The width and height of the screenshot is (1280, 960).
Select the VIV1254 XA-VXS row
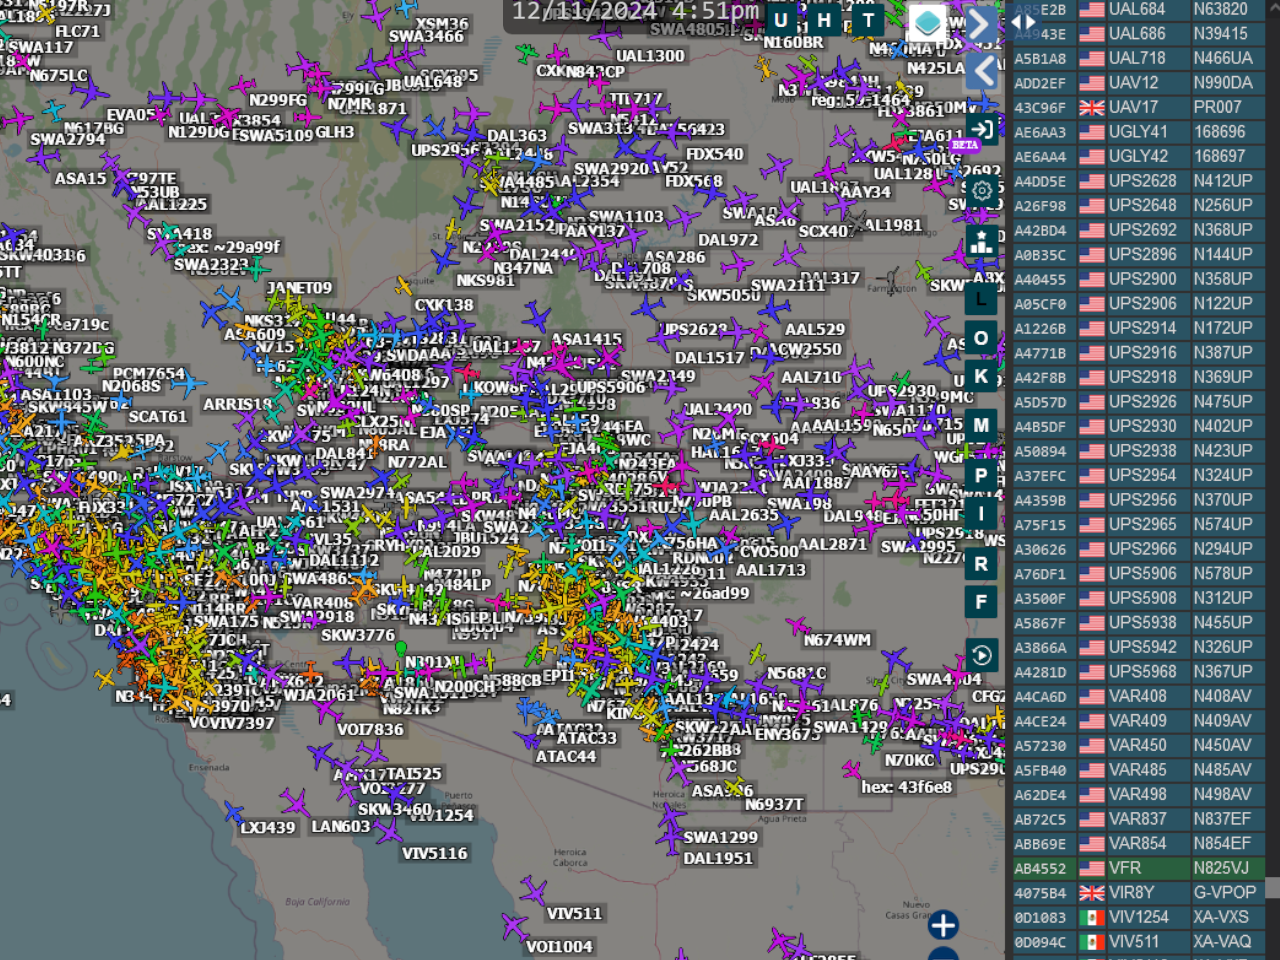coord(1138,917)
